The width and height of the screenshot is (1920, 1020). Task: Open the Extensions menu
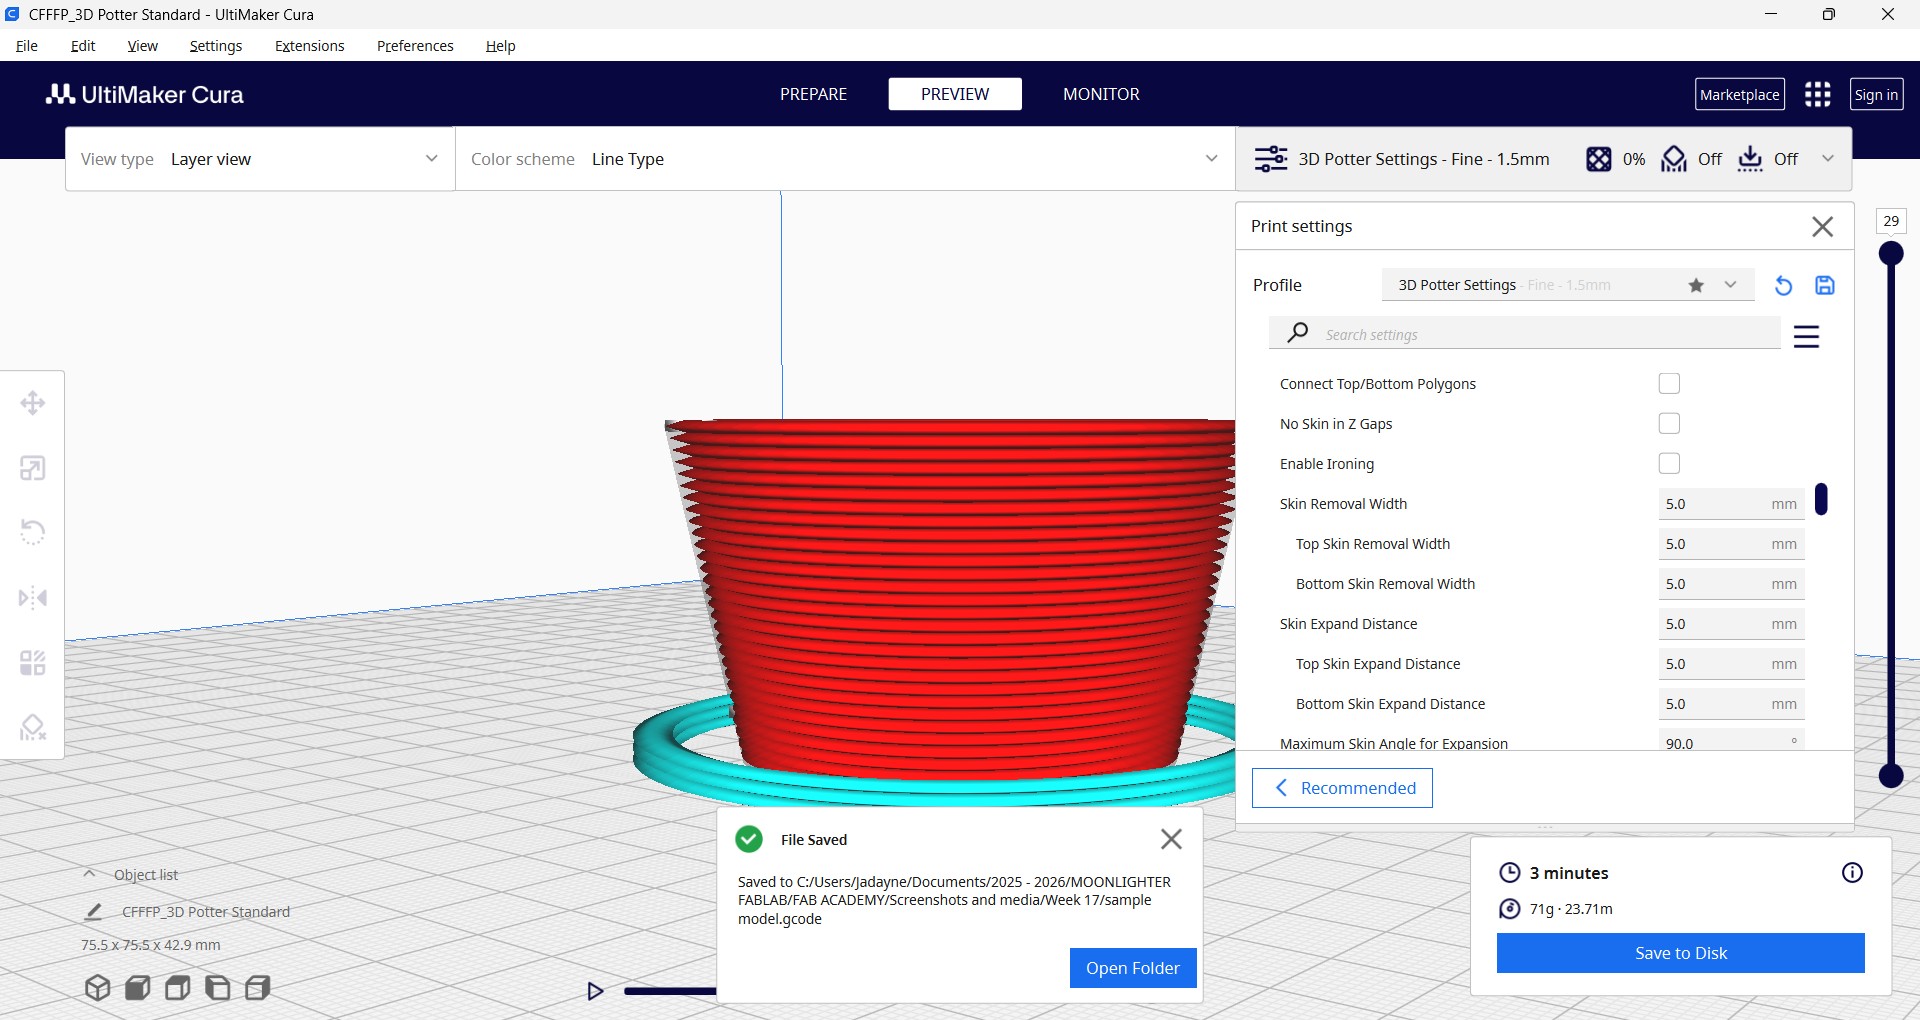click(x=310, y=46)
